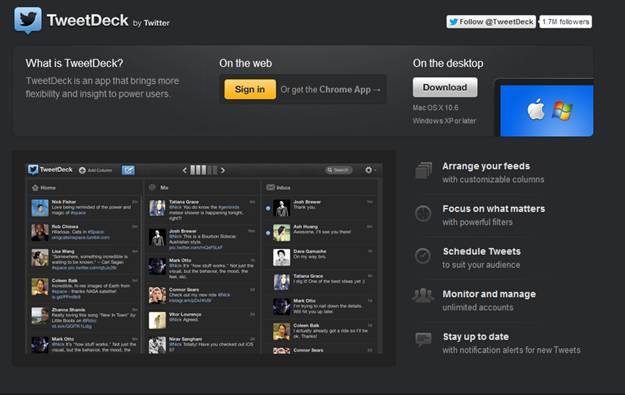Image resolution: width=625 pixels, height=395 pixels.
Task: Click Josh Brewer's avatar in Me column
Action: [x=157, y=237]
